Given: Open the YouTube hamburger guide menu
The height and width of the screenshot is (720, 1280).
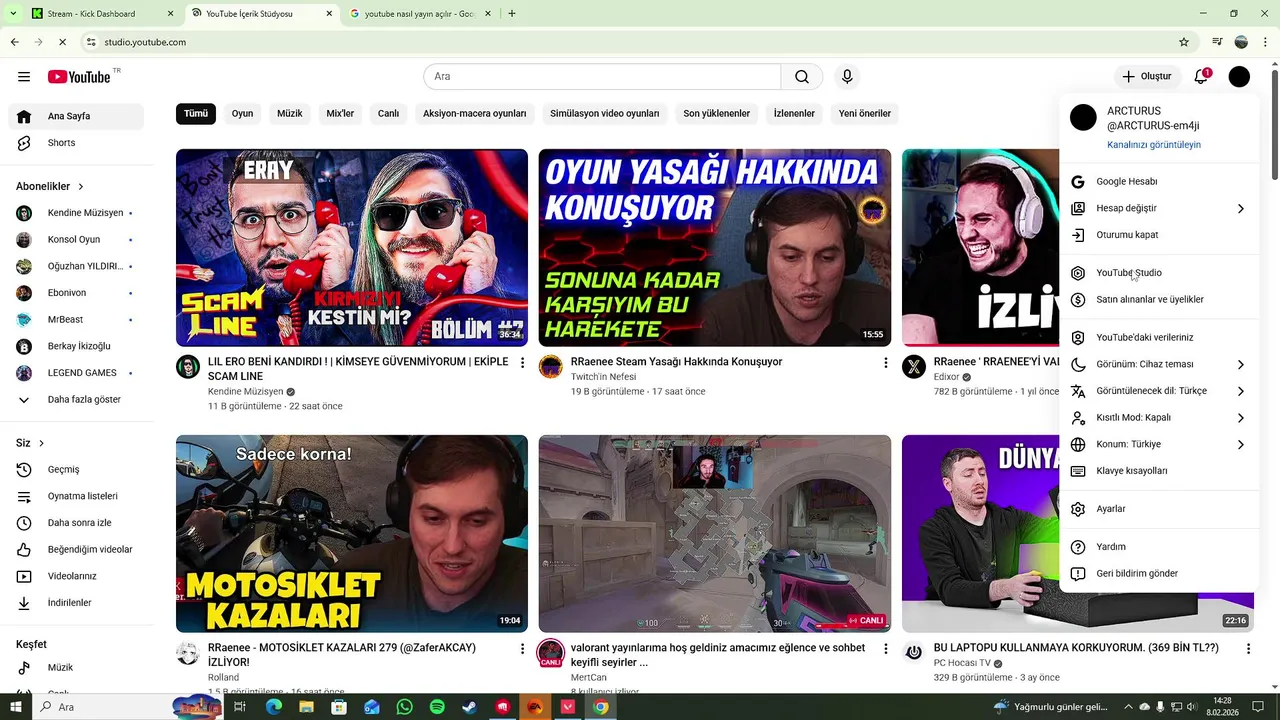Looking at the screenshot, I should click(24, 77).
